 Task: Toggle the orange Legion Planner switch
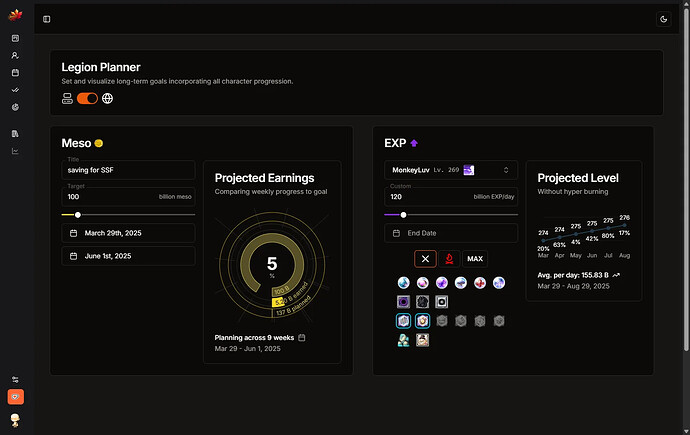(x=87, y=98)
